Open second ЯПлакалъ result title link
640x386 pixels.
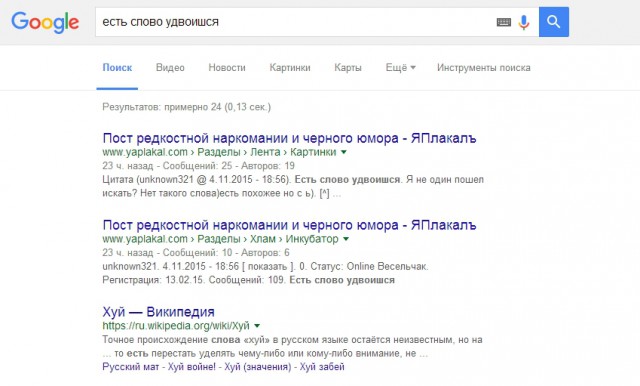click(289, 225)
